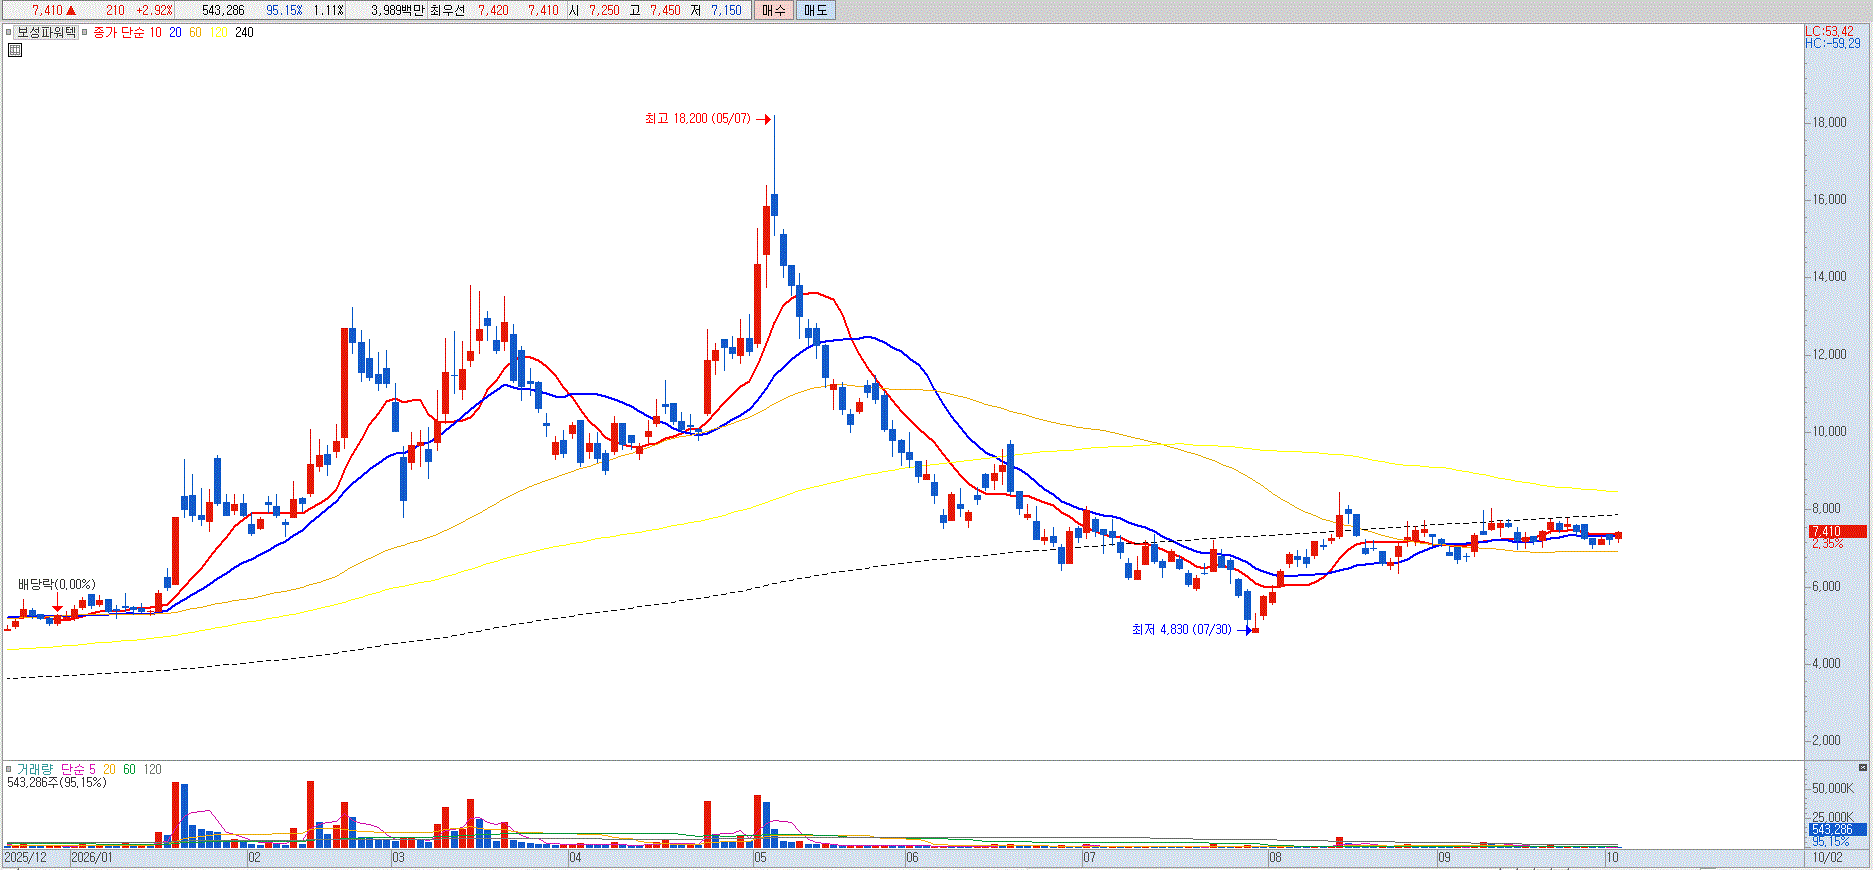Click the +2,92% change rate value
The width and height of the screenshot is (1873, 870).
click(154, 10)
